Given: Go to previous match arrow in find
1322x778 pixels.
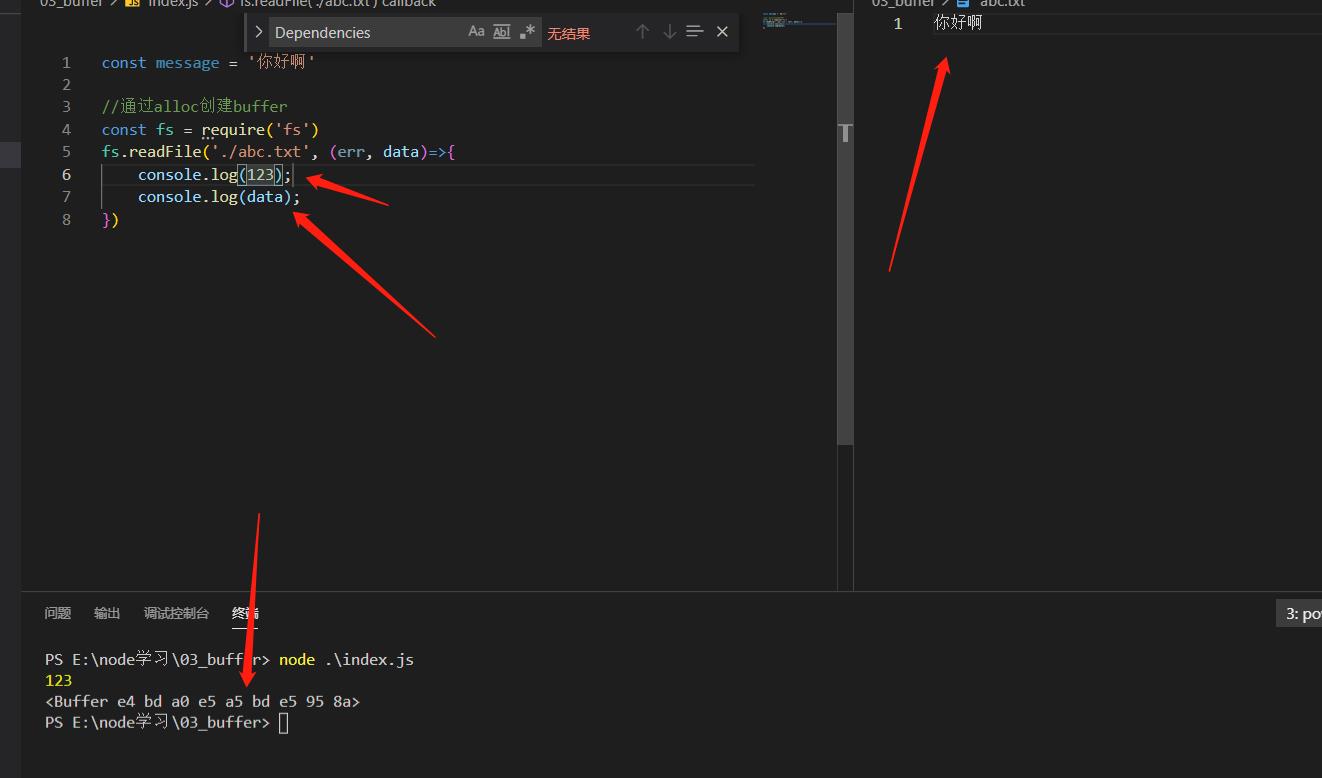Looking at the screenshot, I should [x=643, y=32].
